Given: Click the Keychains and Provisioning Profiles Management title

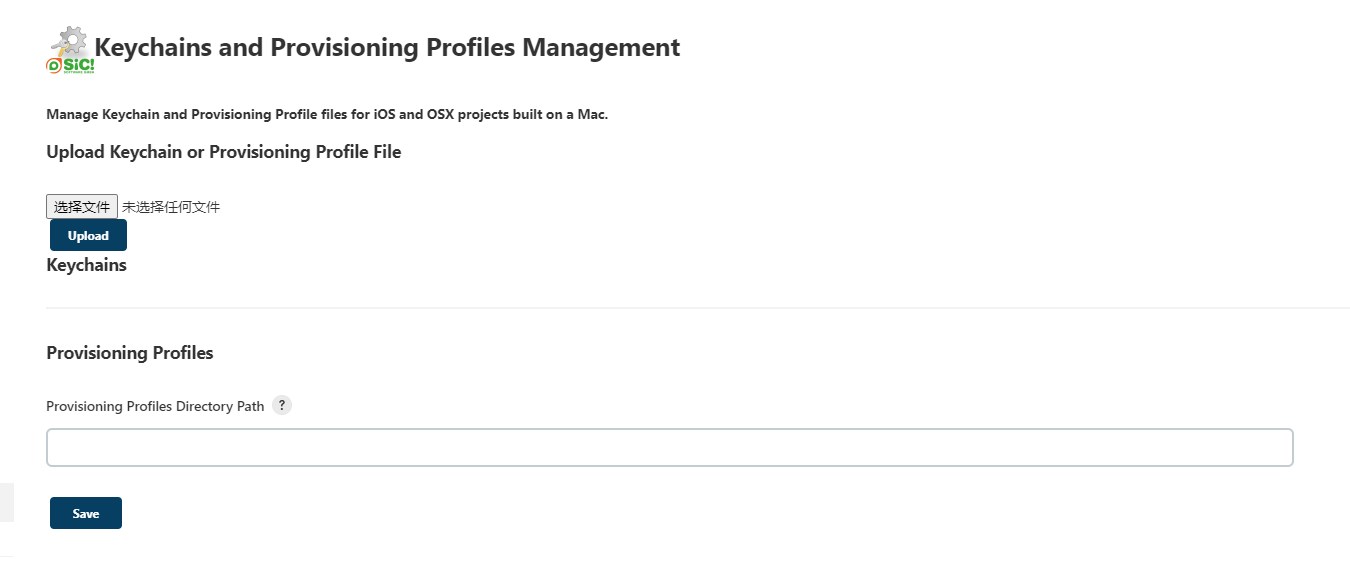Looking at the screenshot, I should coord(387,48).
